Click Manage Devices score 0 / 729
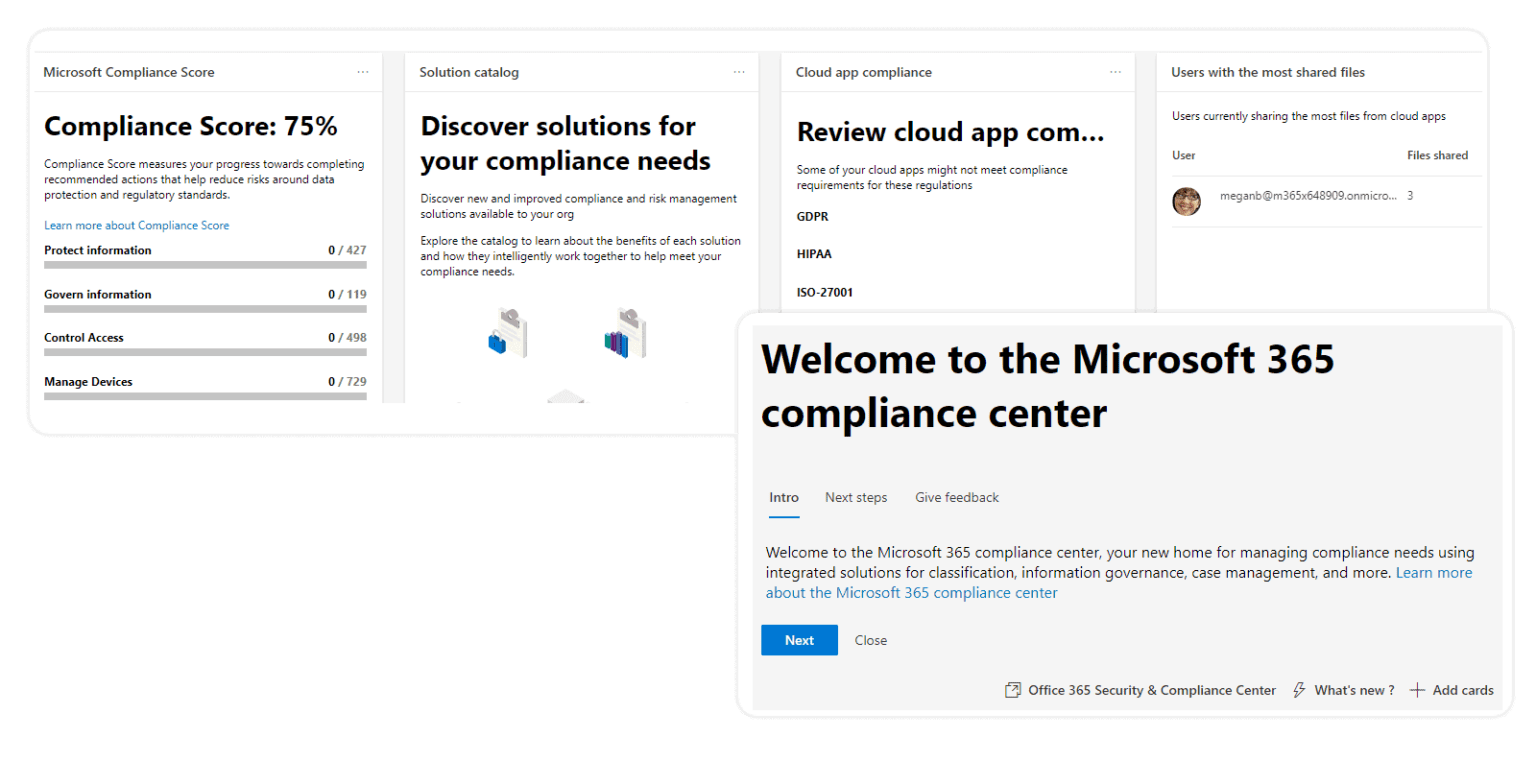1536x761 pixels. 347,381
